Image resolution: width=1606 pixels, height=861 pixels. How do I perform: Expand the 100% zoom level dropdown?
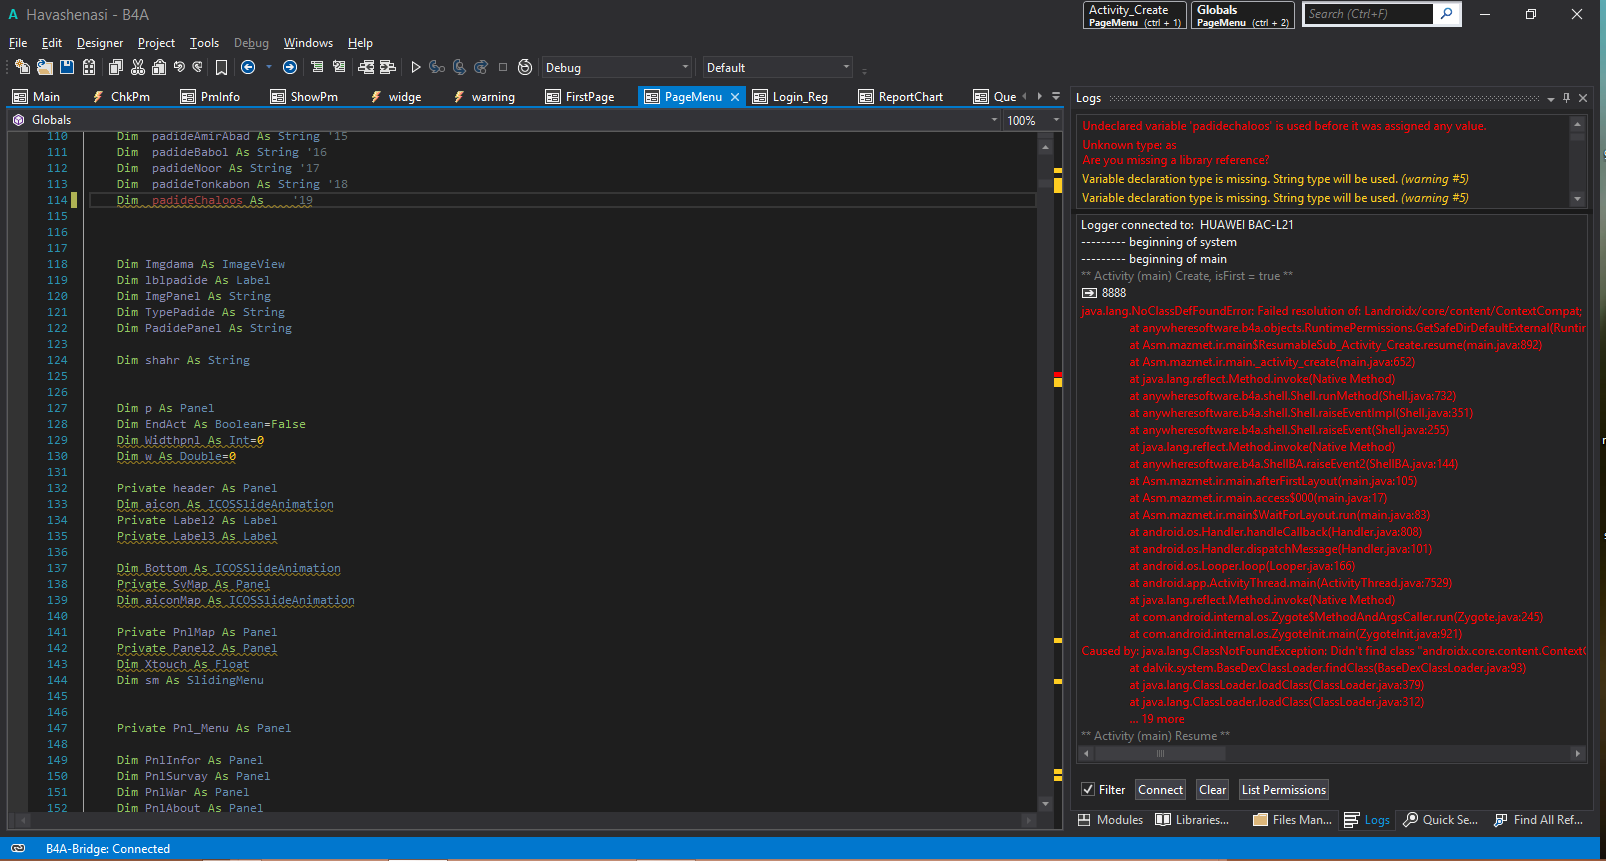coord(1056,120)
